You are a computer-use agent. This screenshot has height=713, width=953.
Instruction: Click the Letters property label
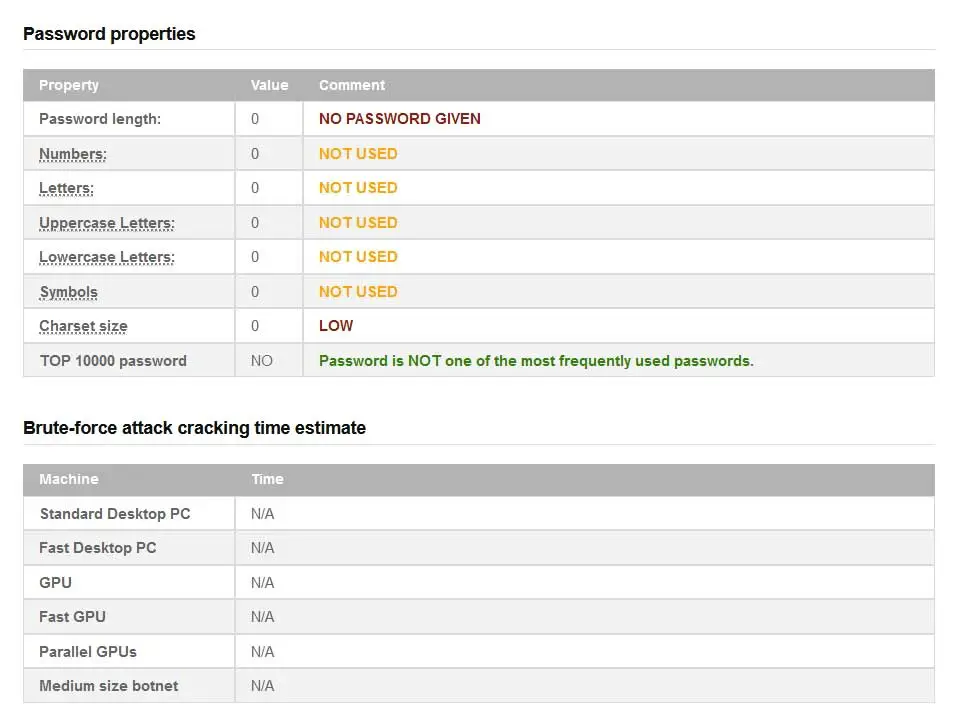coord(66,188)
